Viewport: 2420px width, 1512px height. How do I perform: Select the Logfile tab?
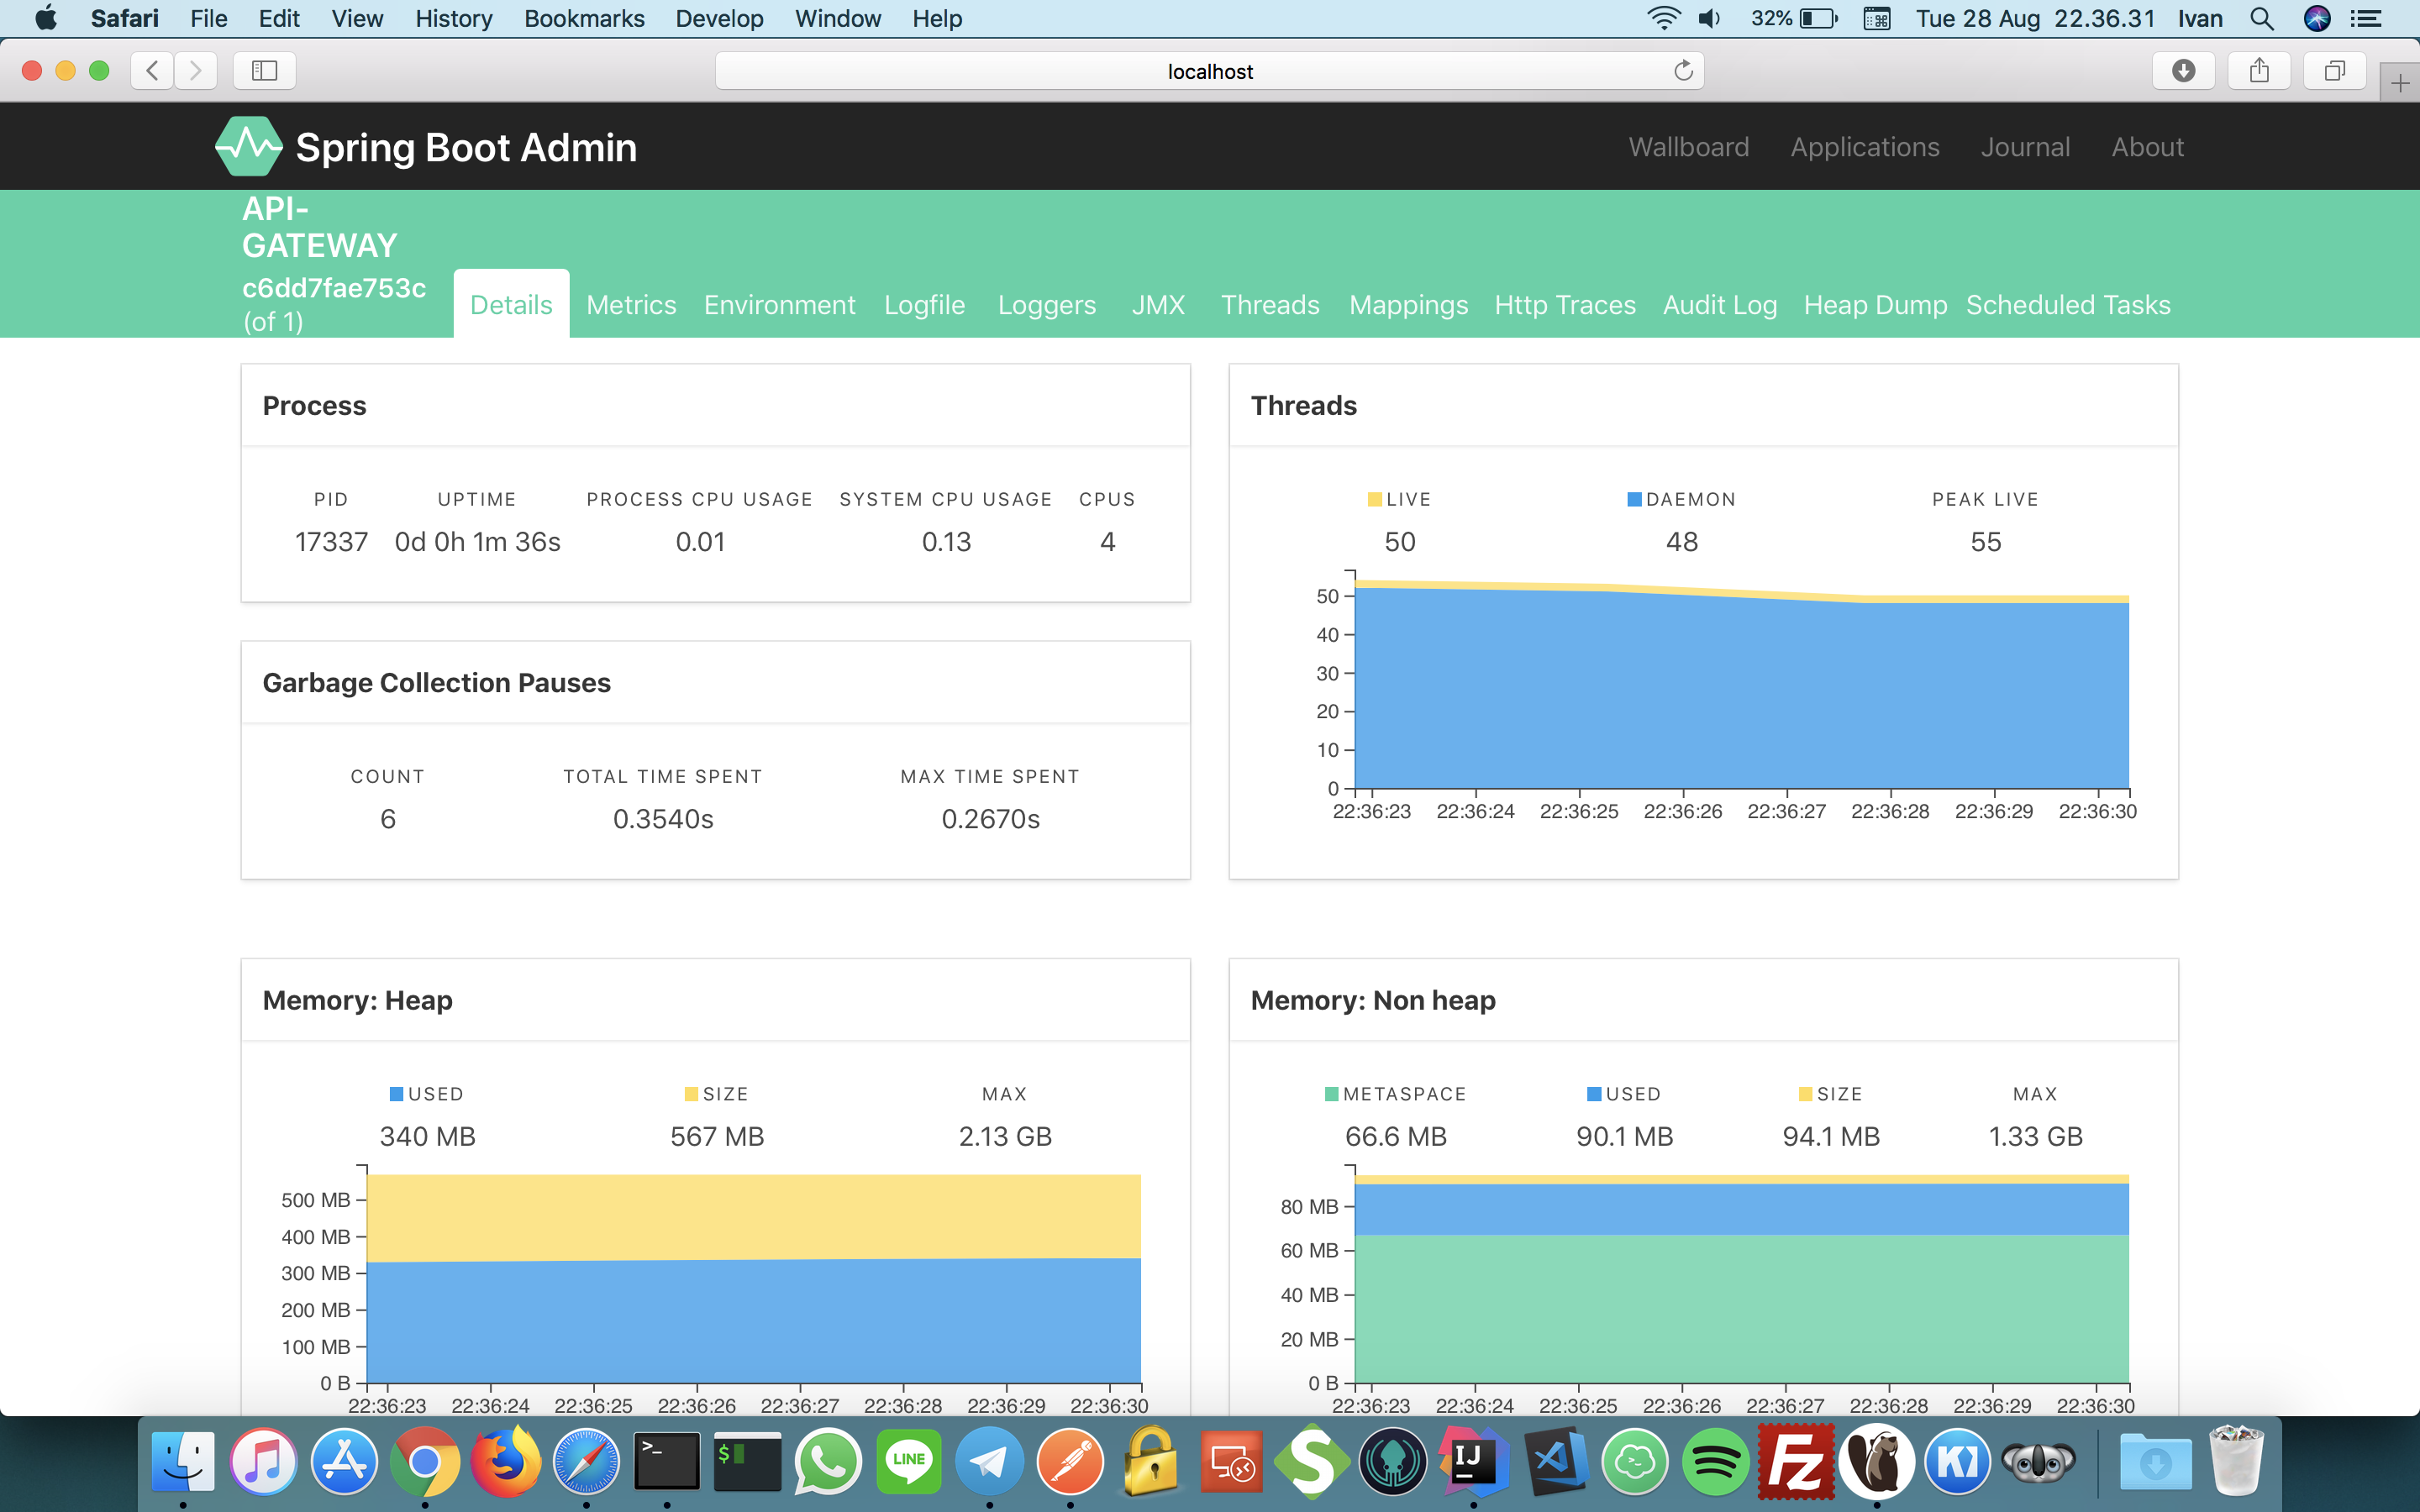tap(924, 304)
